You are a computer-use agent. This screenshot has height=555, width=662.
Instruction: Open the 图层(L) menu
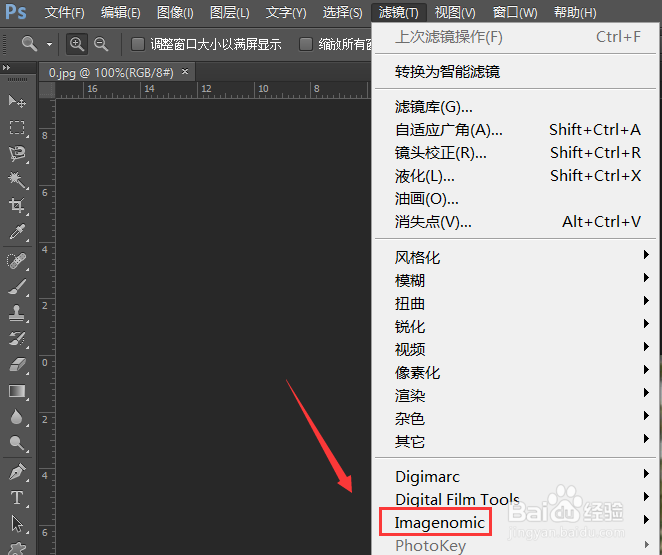coord(230,13)
